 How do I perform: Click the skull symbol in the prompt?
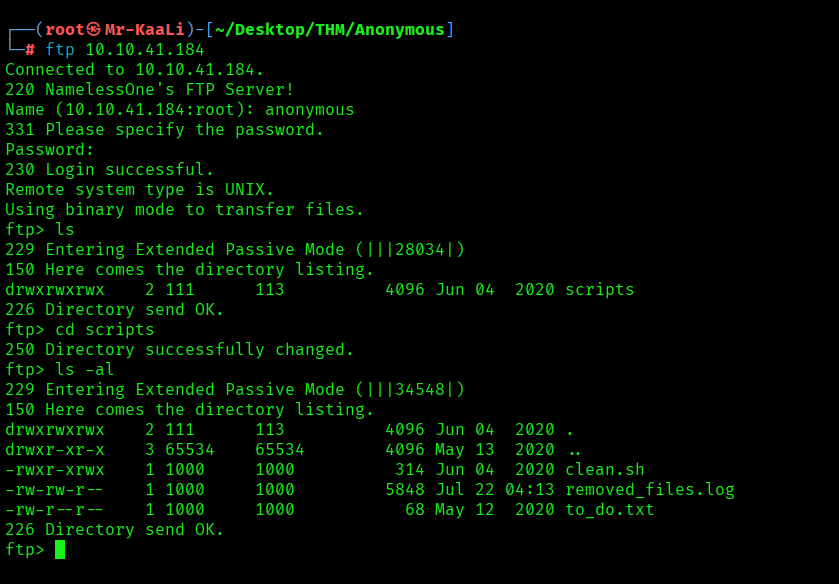[95, 30]
